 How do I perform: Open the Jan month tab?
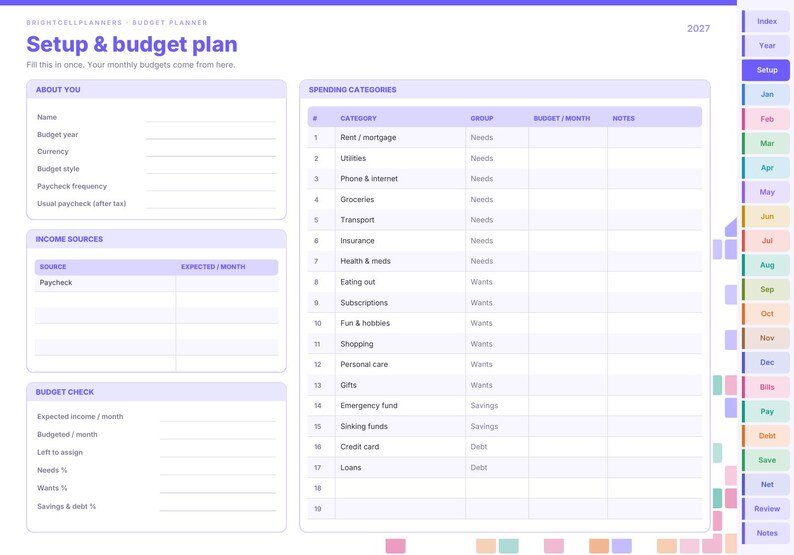[766, 94]
